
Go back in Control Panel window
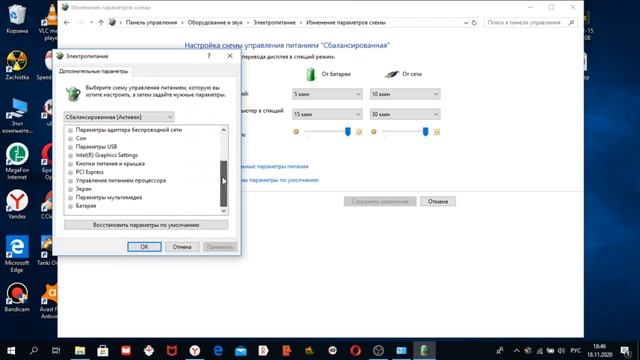tap(67, 22)
